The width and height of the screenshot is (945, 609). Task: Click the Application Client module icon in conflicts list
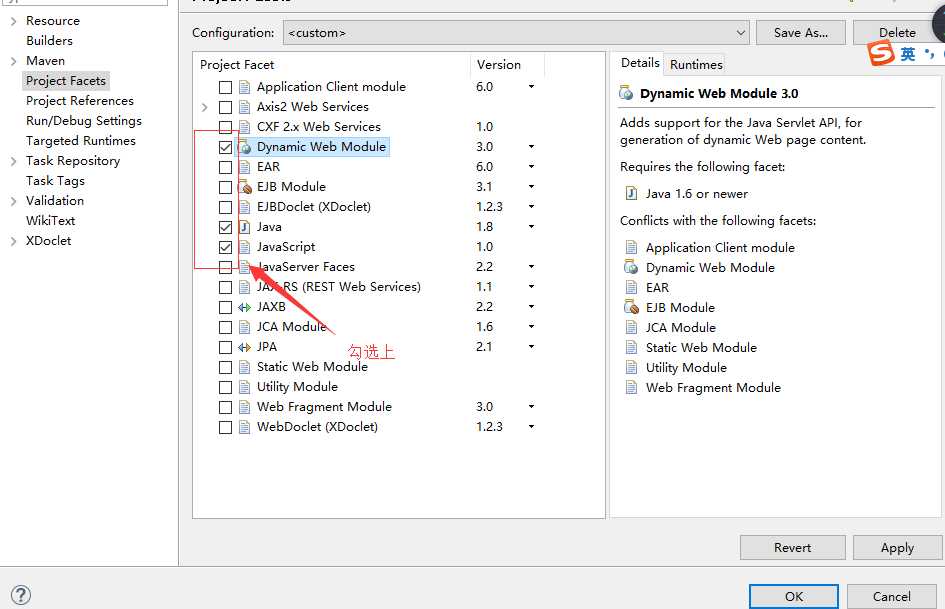(x=631, y=247)
